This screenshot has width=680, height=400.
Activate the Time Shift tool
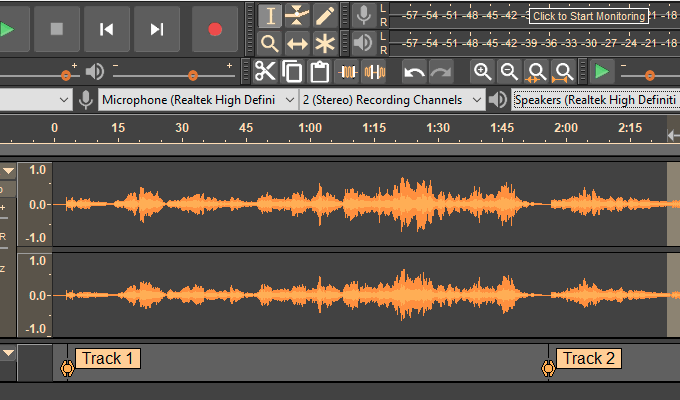coord(297,43)
